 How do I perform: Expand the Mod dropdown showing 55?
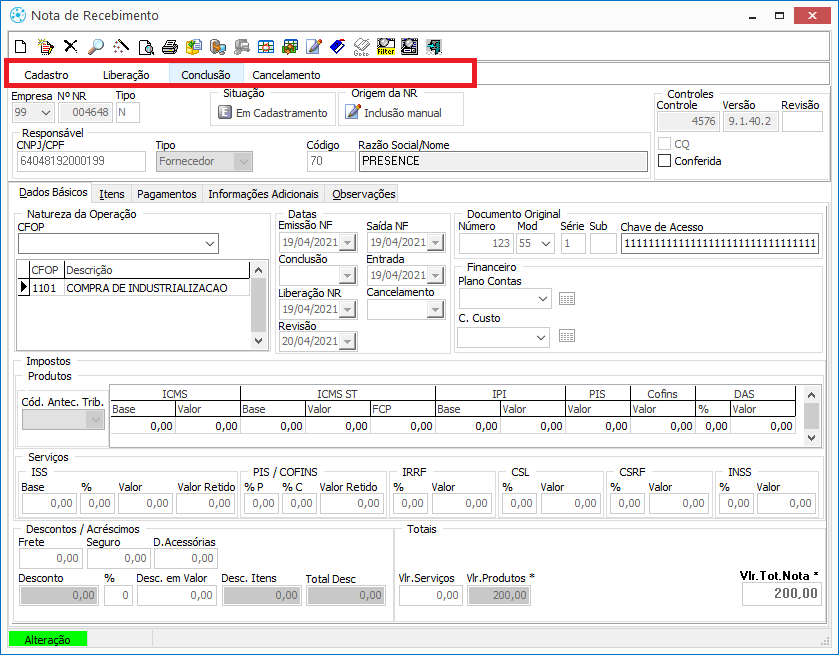click(x=545, y=243)
